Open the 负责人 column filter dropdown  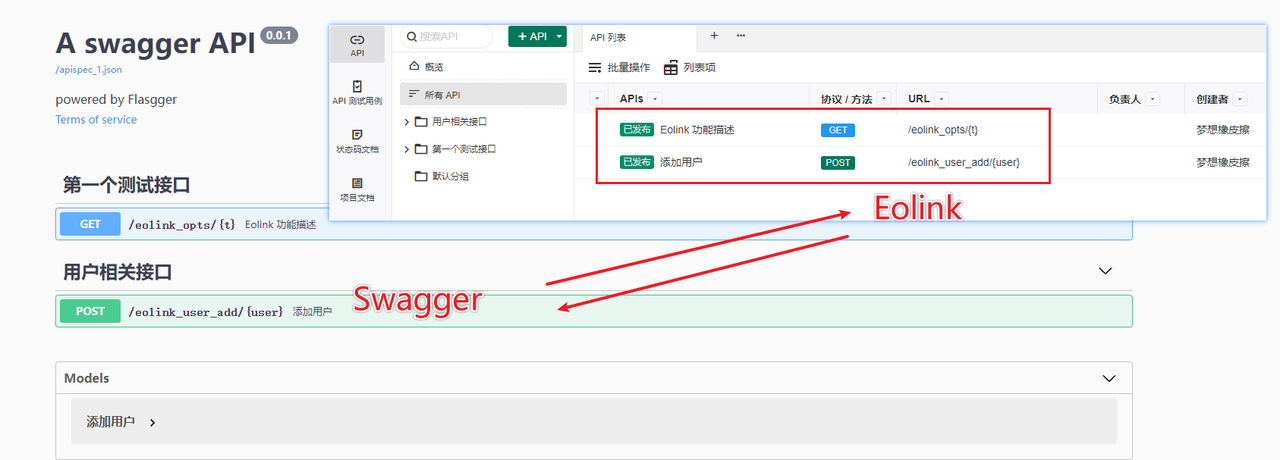tap(1152, 99)
